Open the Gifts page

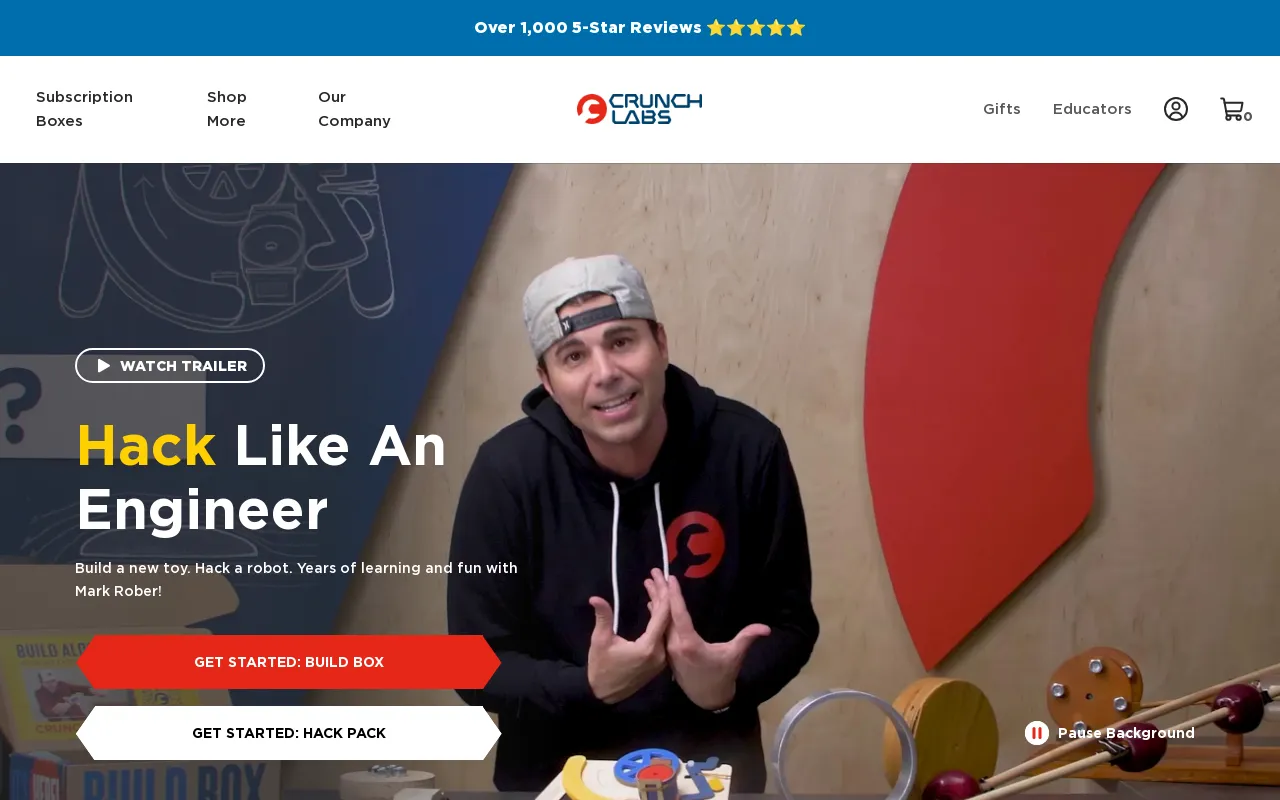click(x=1002, y=109)
